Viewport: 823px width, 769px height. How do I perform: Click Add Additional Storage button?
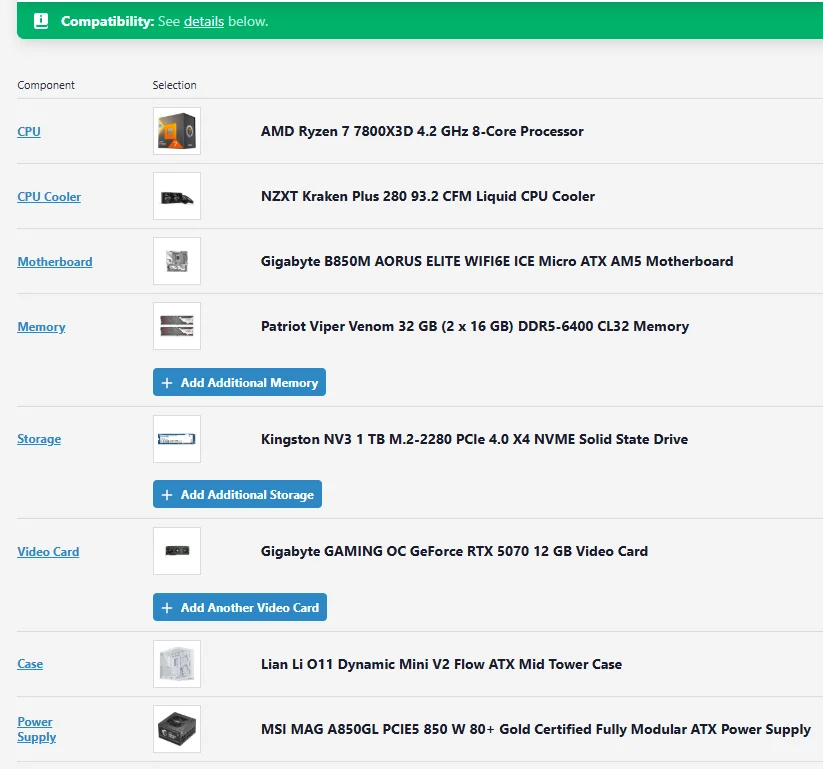click(x=237, y=494)
